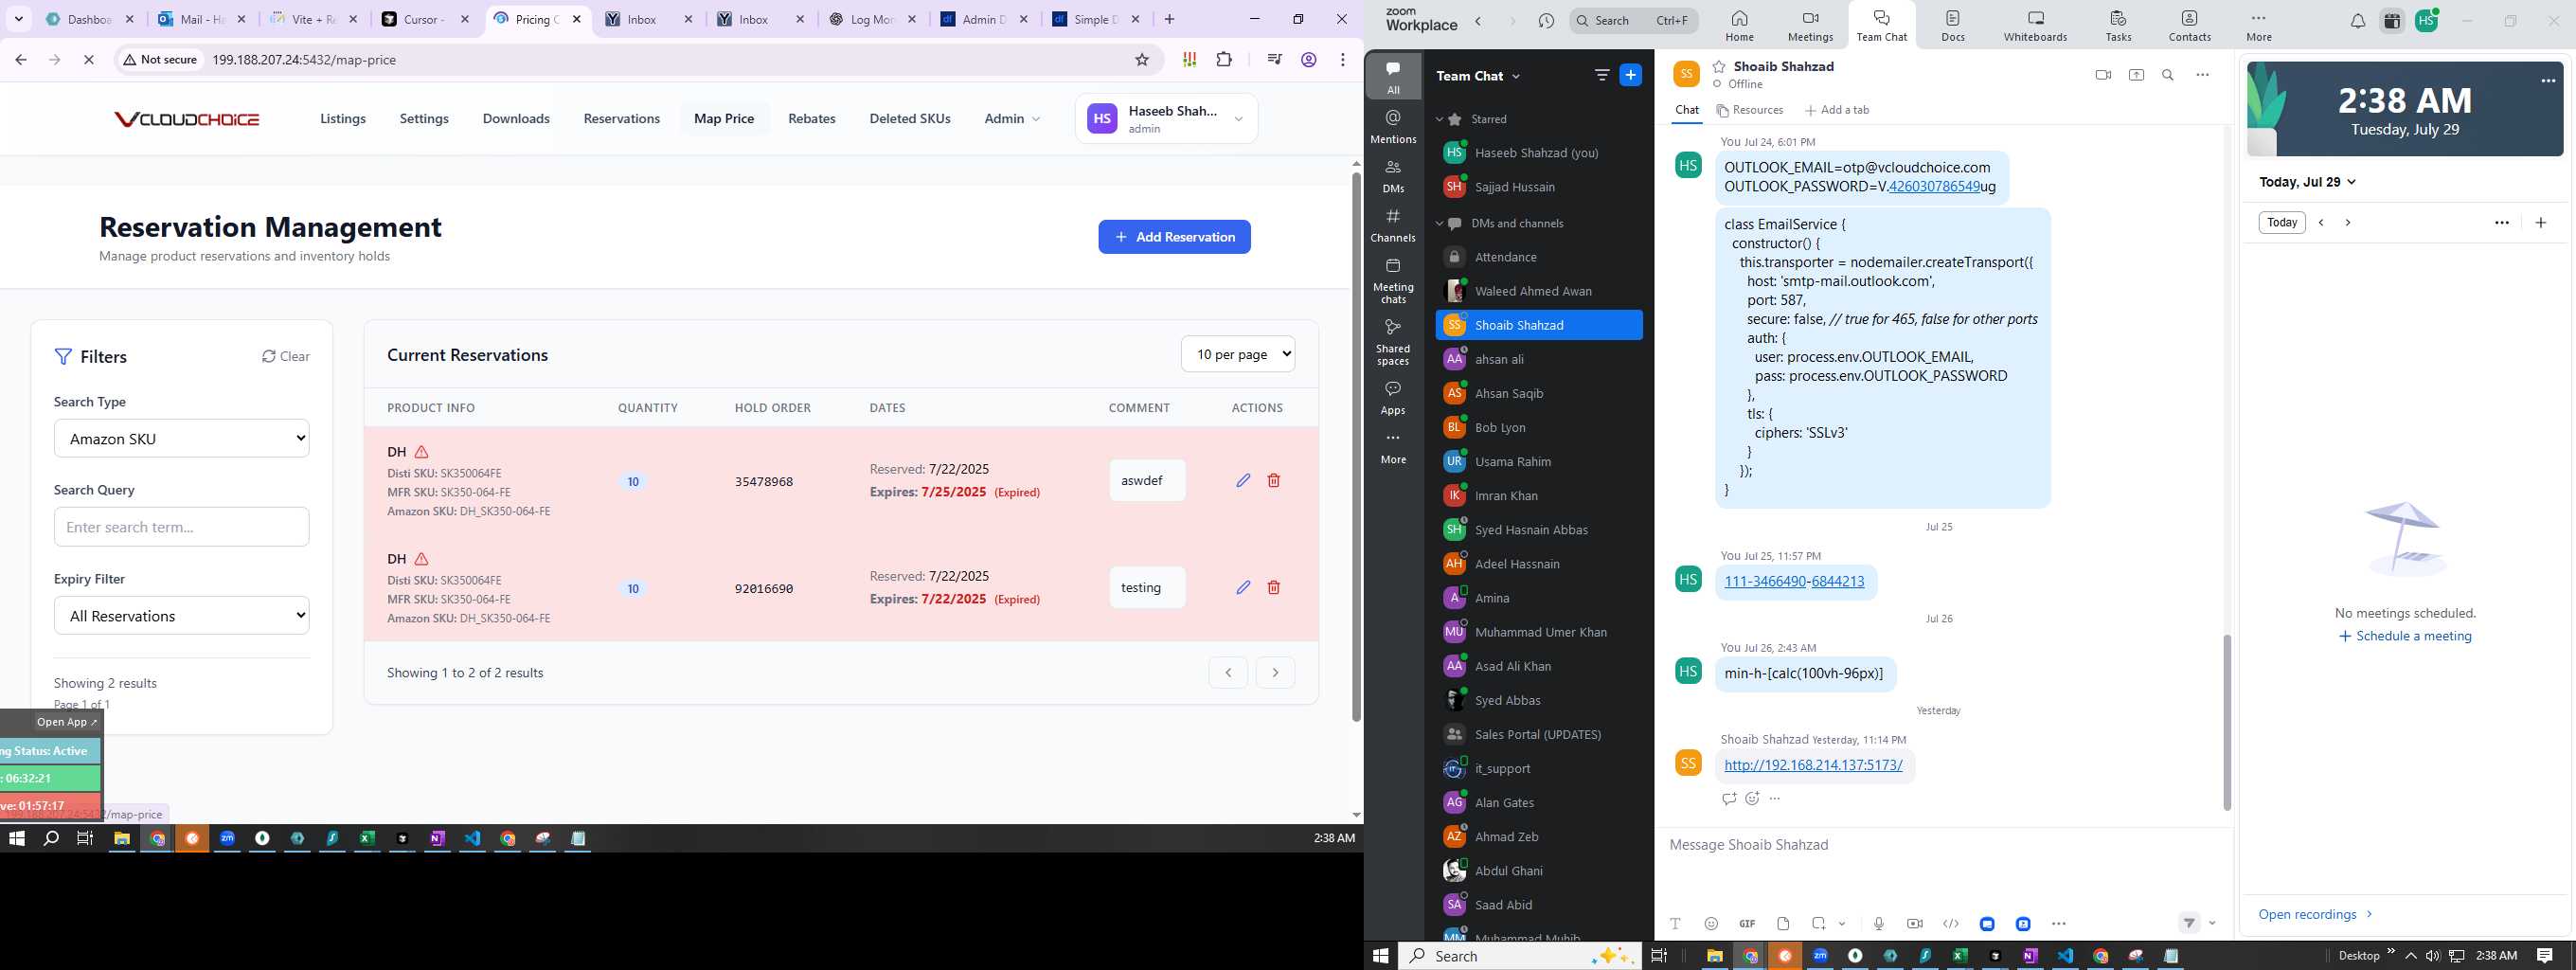
Task: Open Rebates page in navigation
Action: (x=812, y=118)
